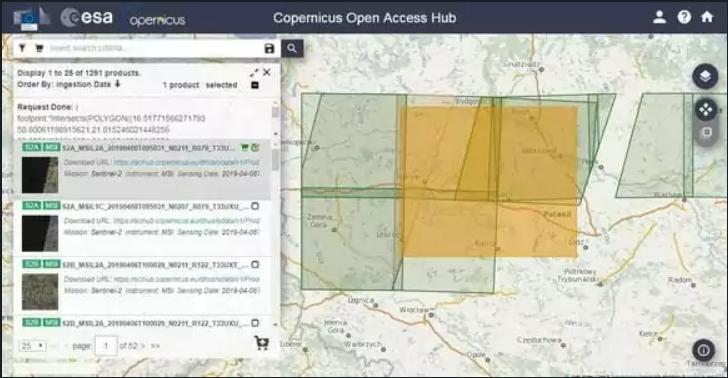The image size is (728, 378).
Task: Click the search criteria input field
Action: tap(155, 48)
